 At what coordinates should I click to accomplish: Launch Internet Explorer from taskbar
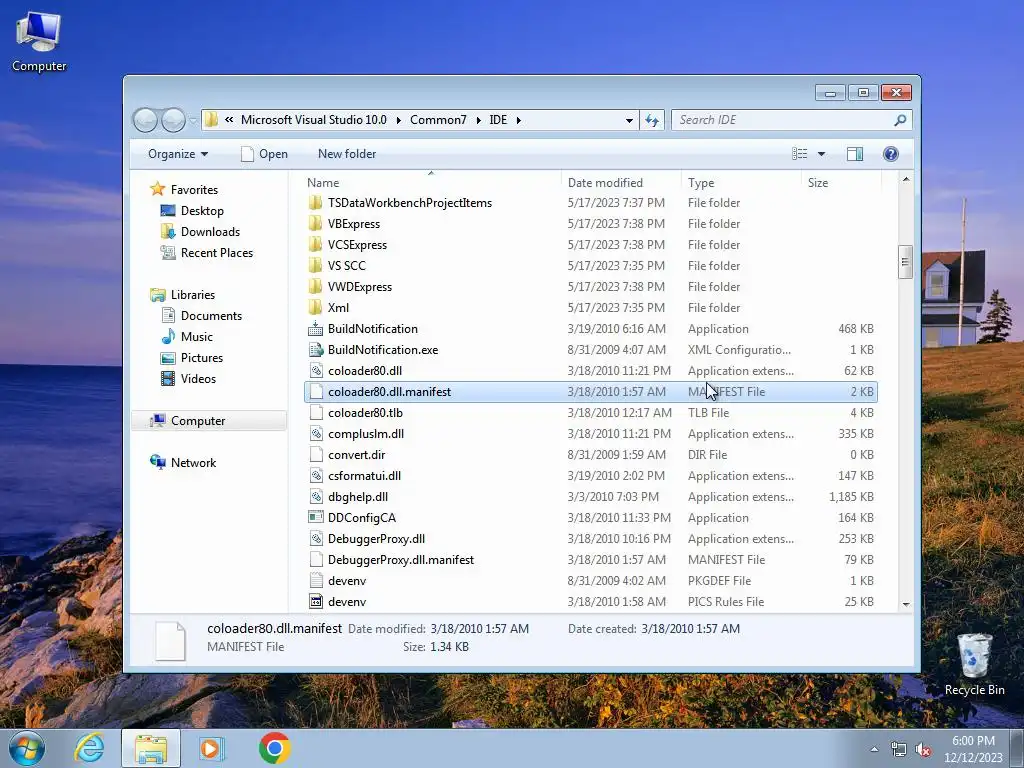point(89,748)
